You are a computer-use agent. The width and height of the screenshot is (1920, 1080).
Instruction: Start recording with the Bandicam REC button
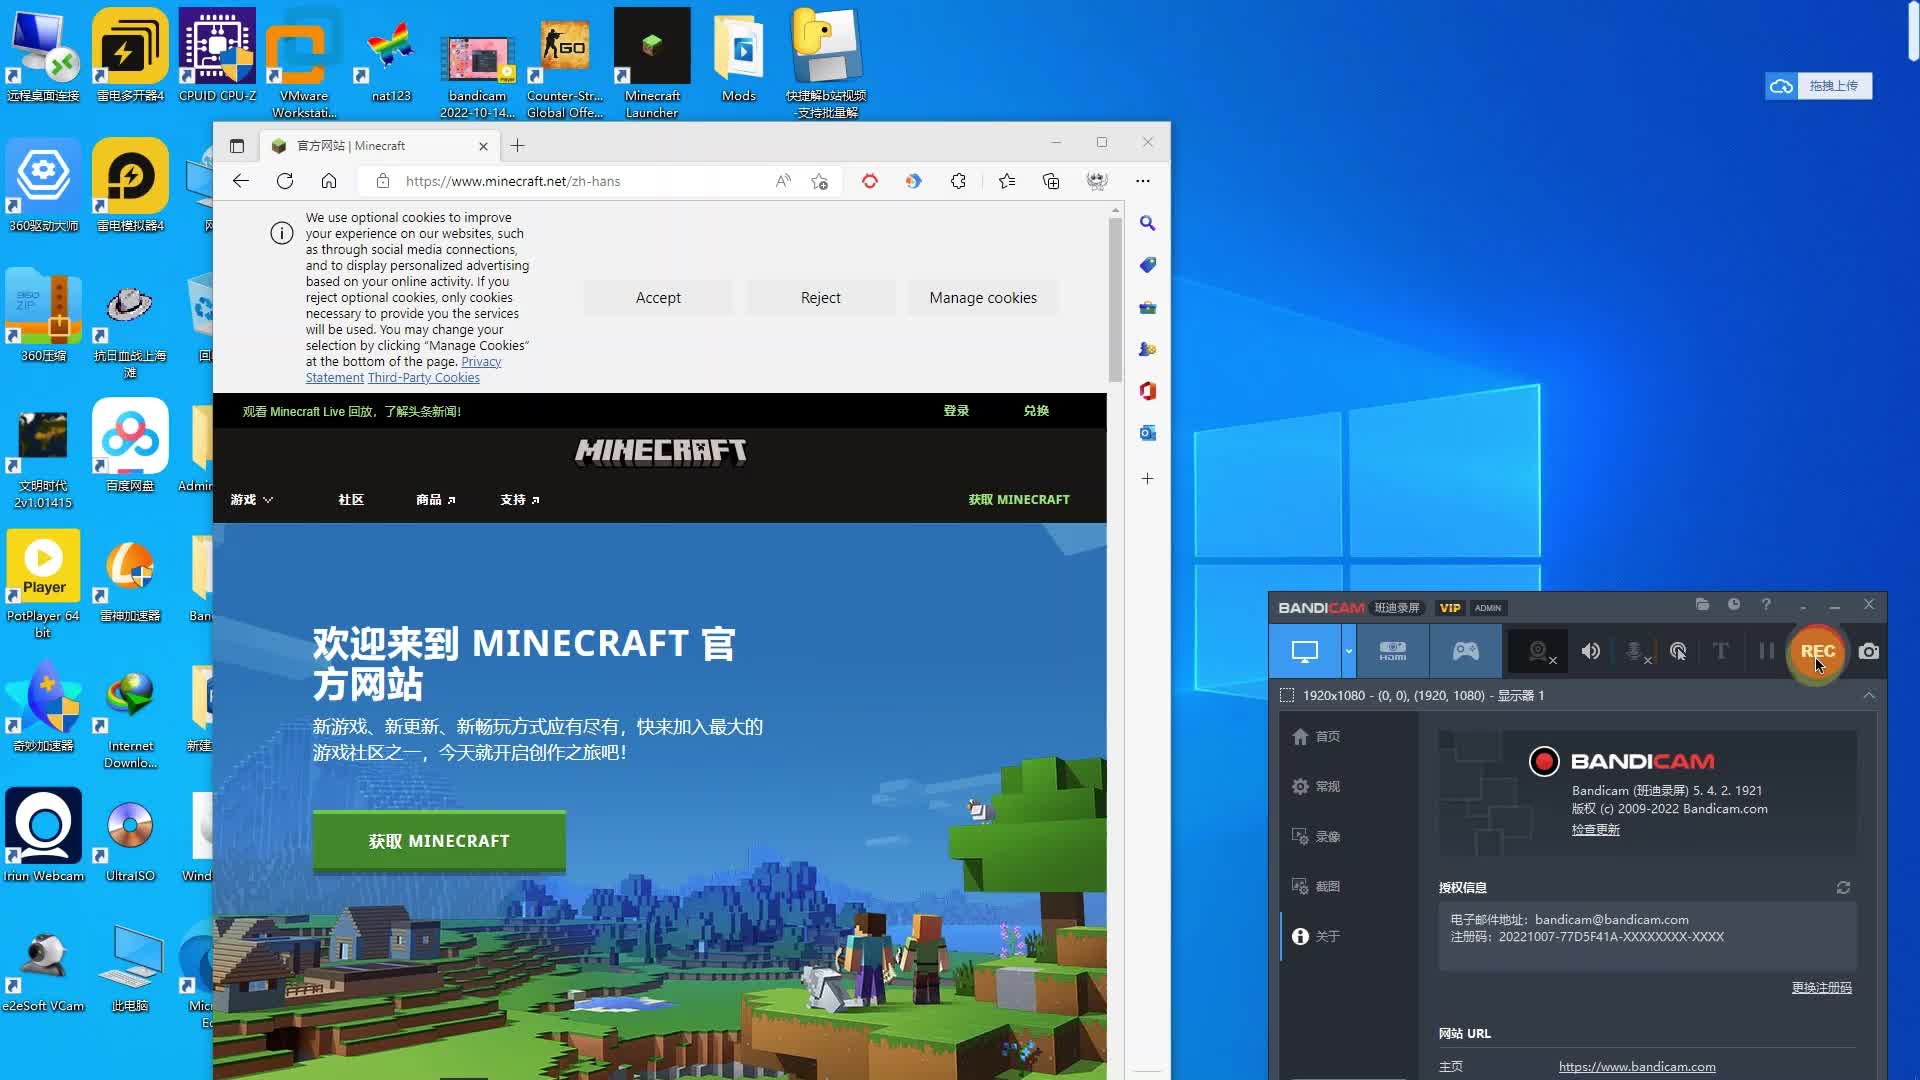click(x=1816, y=652)
